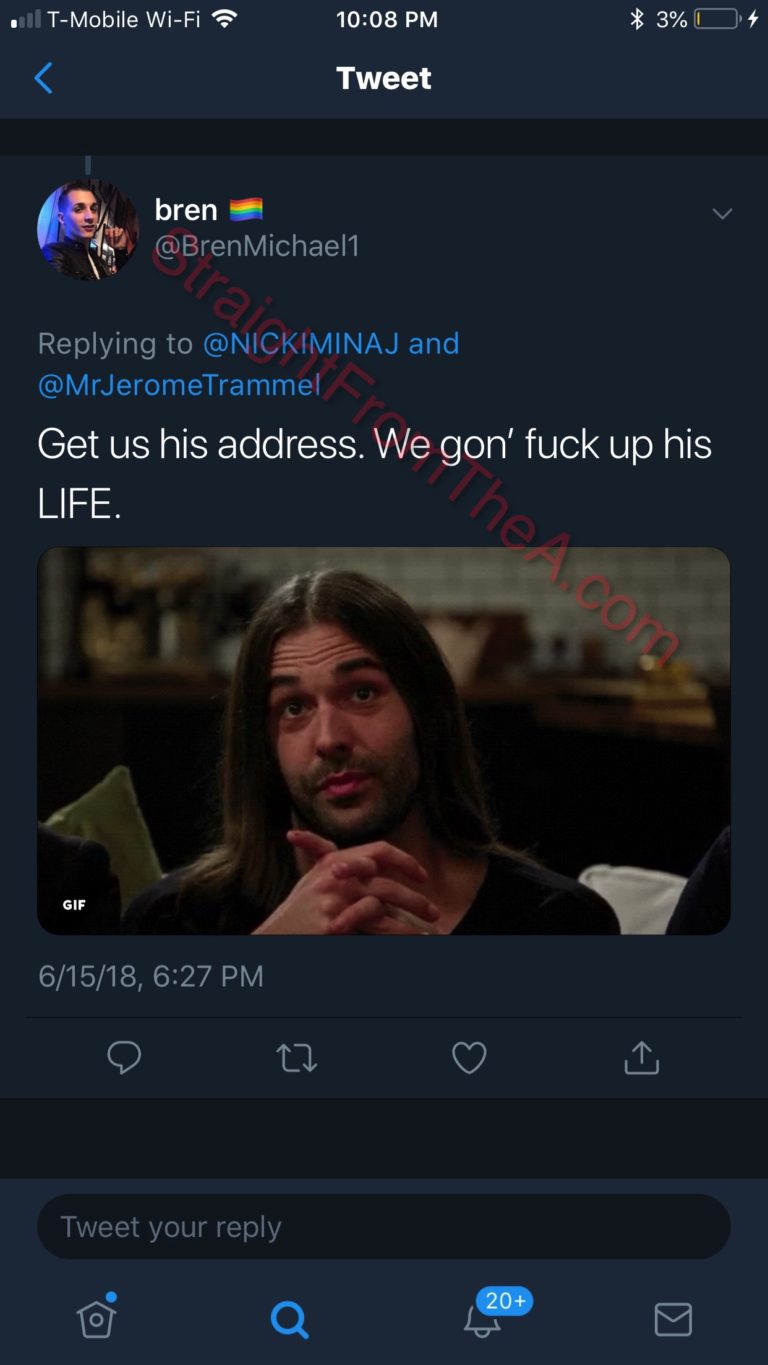Open @NICKIMINAJ mention link
Viewport: 768px width, 1365px height.
click(301, 343)
